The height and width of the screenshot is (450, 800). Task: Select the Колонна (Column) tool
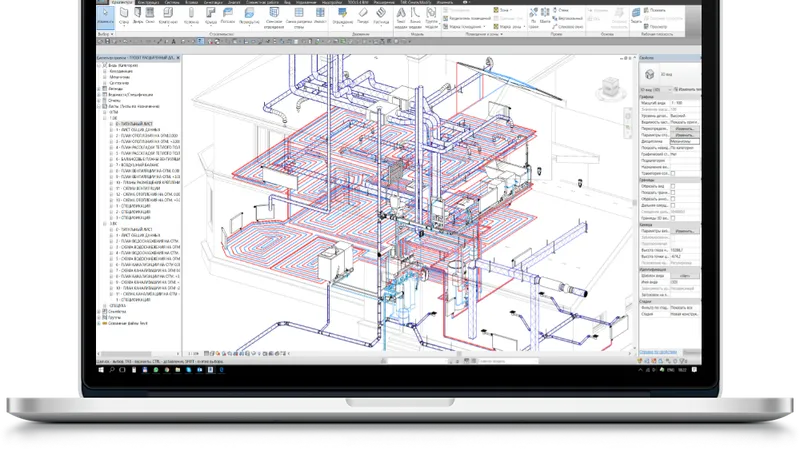(191, 16)
